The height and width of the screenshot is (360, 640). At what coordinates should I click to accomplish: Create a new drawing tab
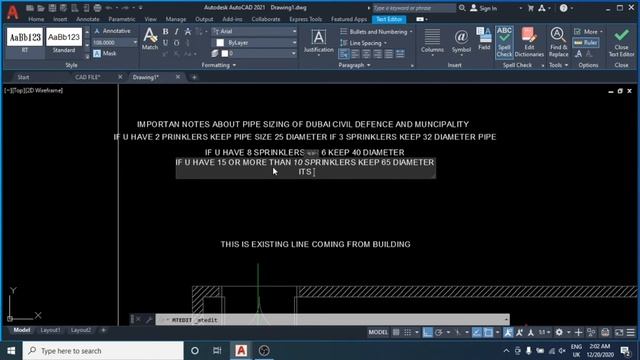(194, 77)
